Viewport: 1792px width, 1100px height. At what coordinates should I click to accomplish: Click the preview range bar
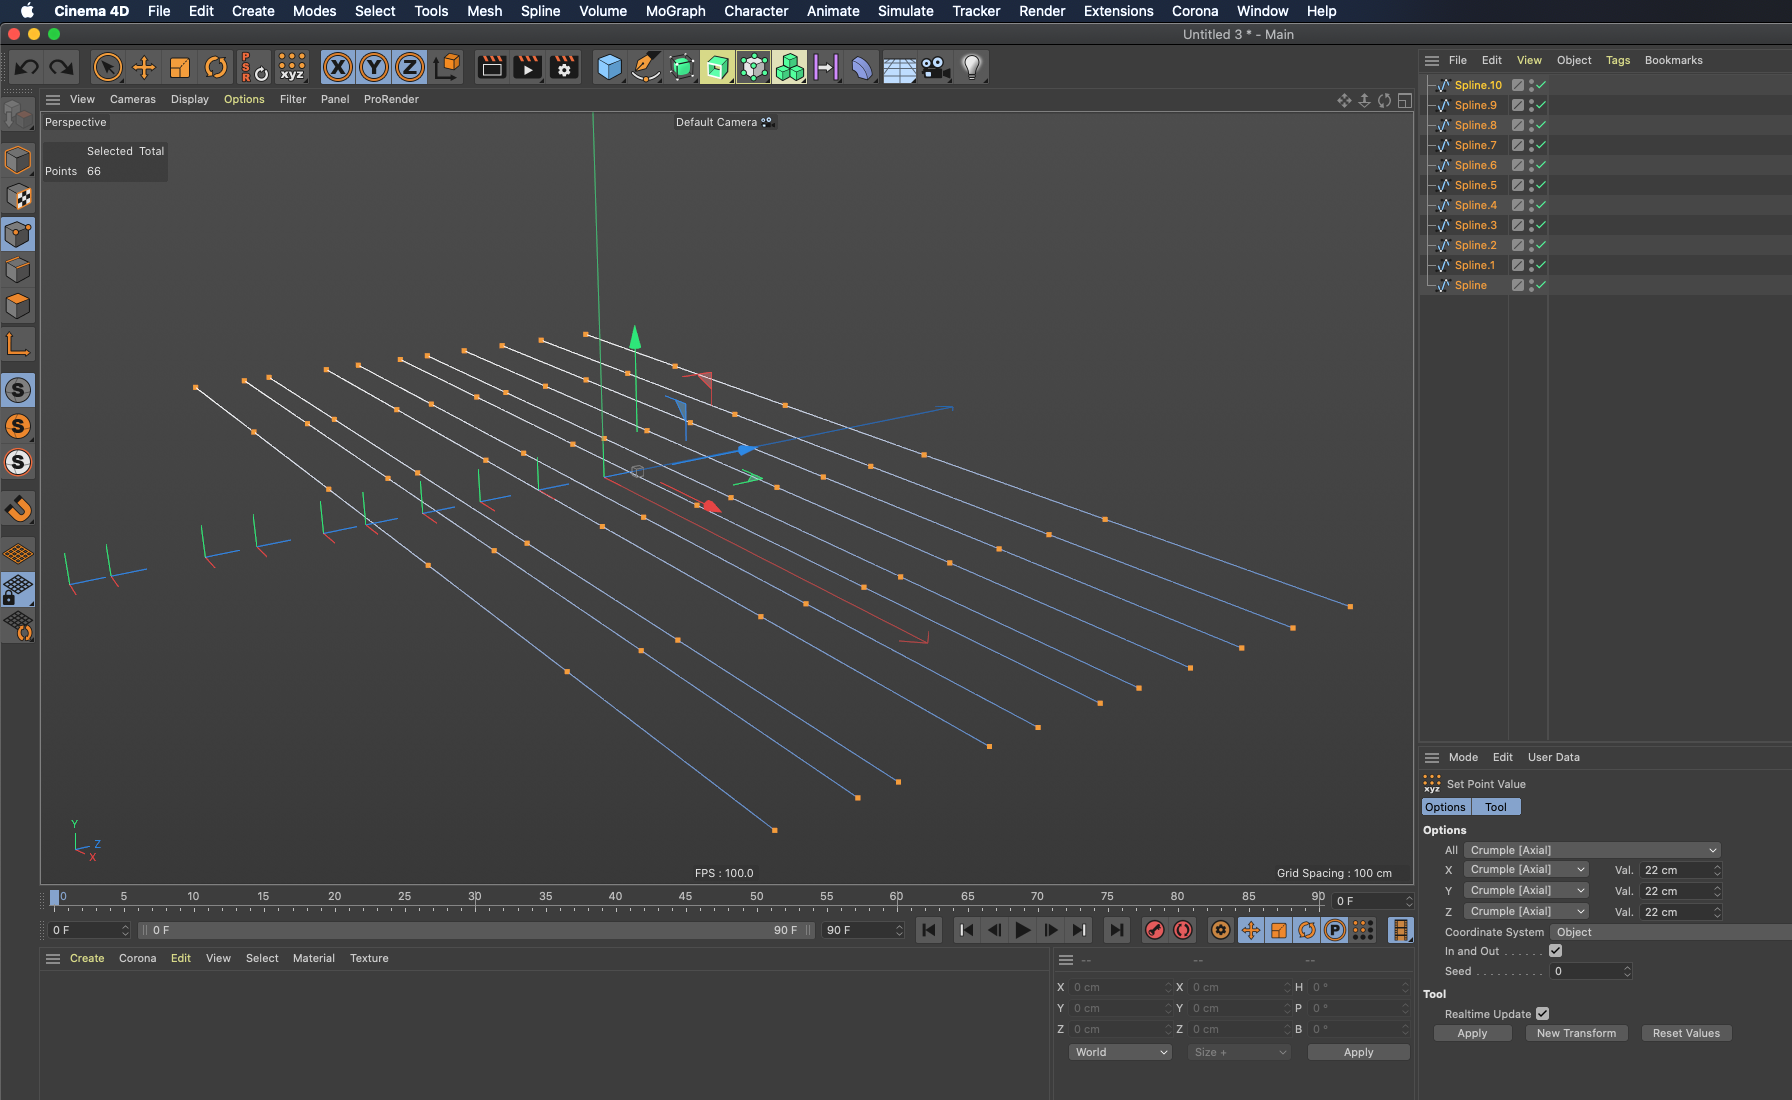tap(475, 930)
